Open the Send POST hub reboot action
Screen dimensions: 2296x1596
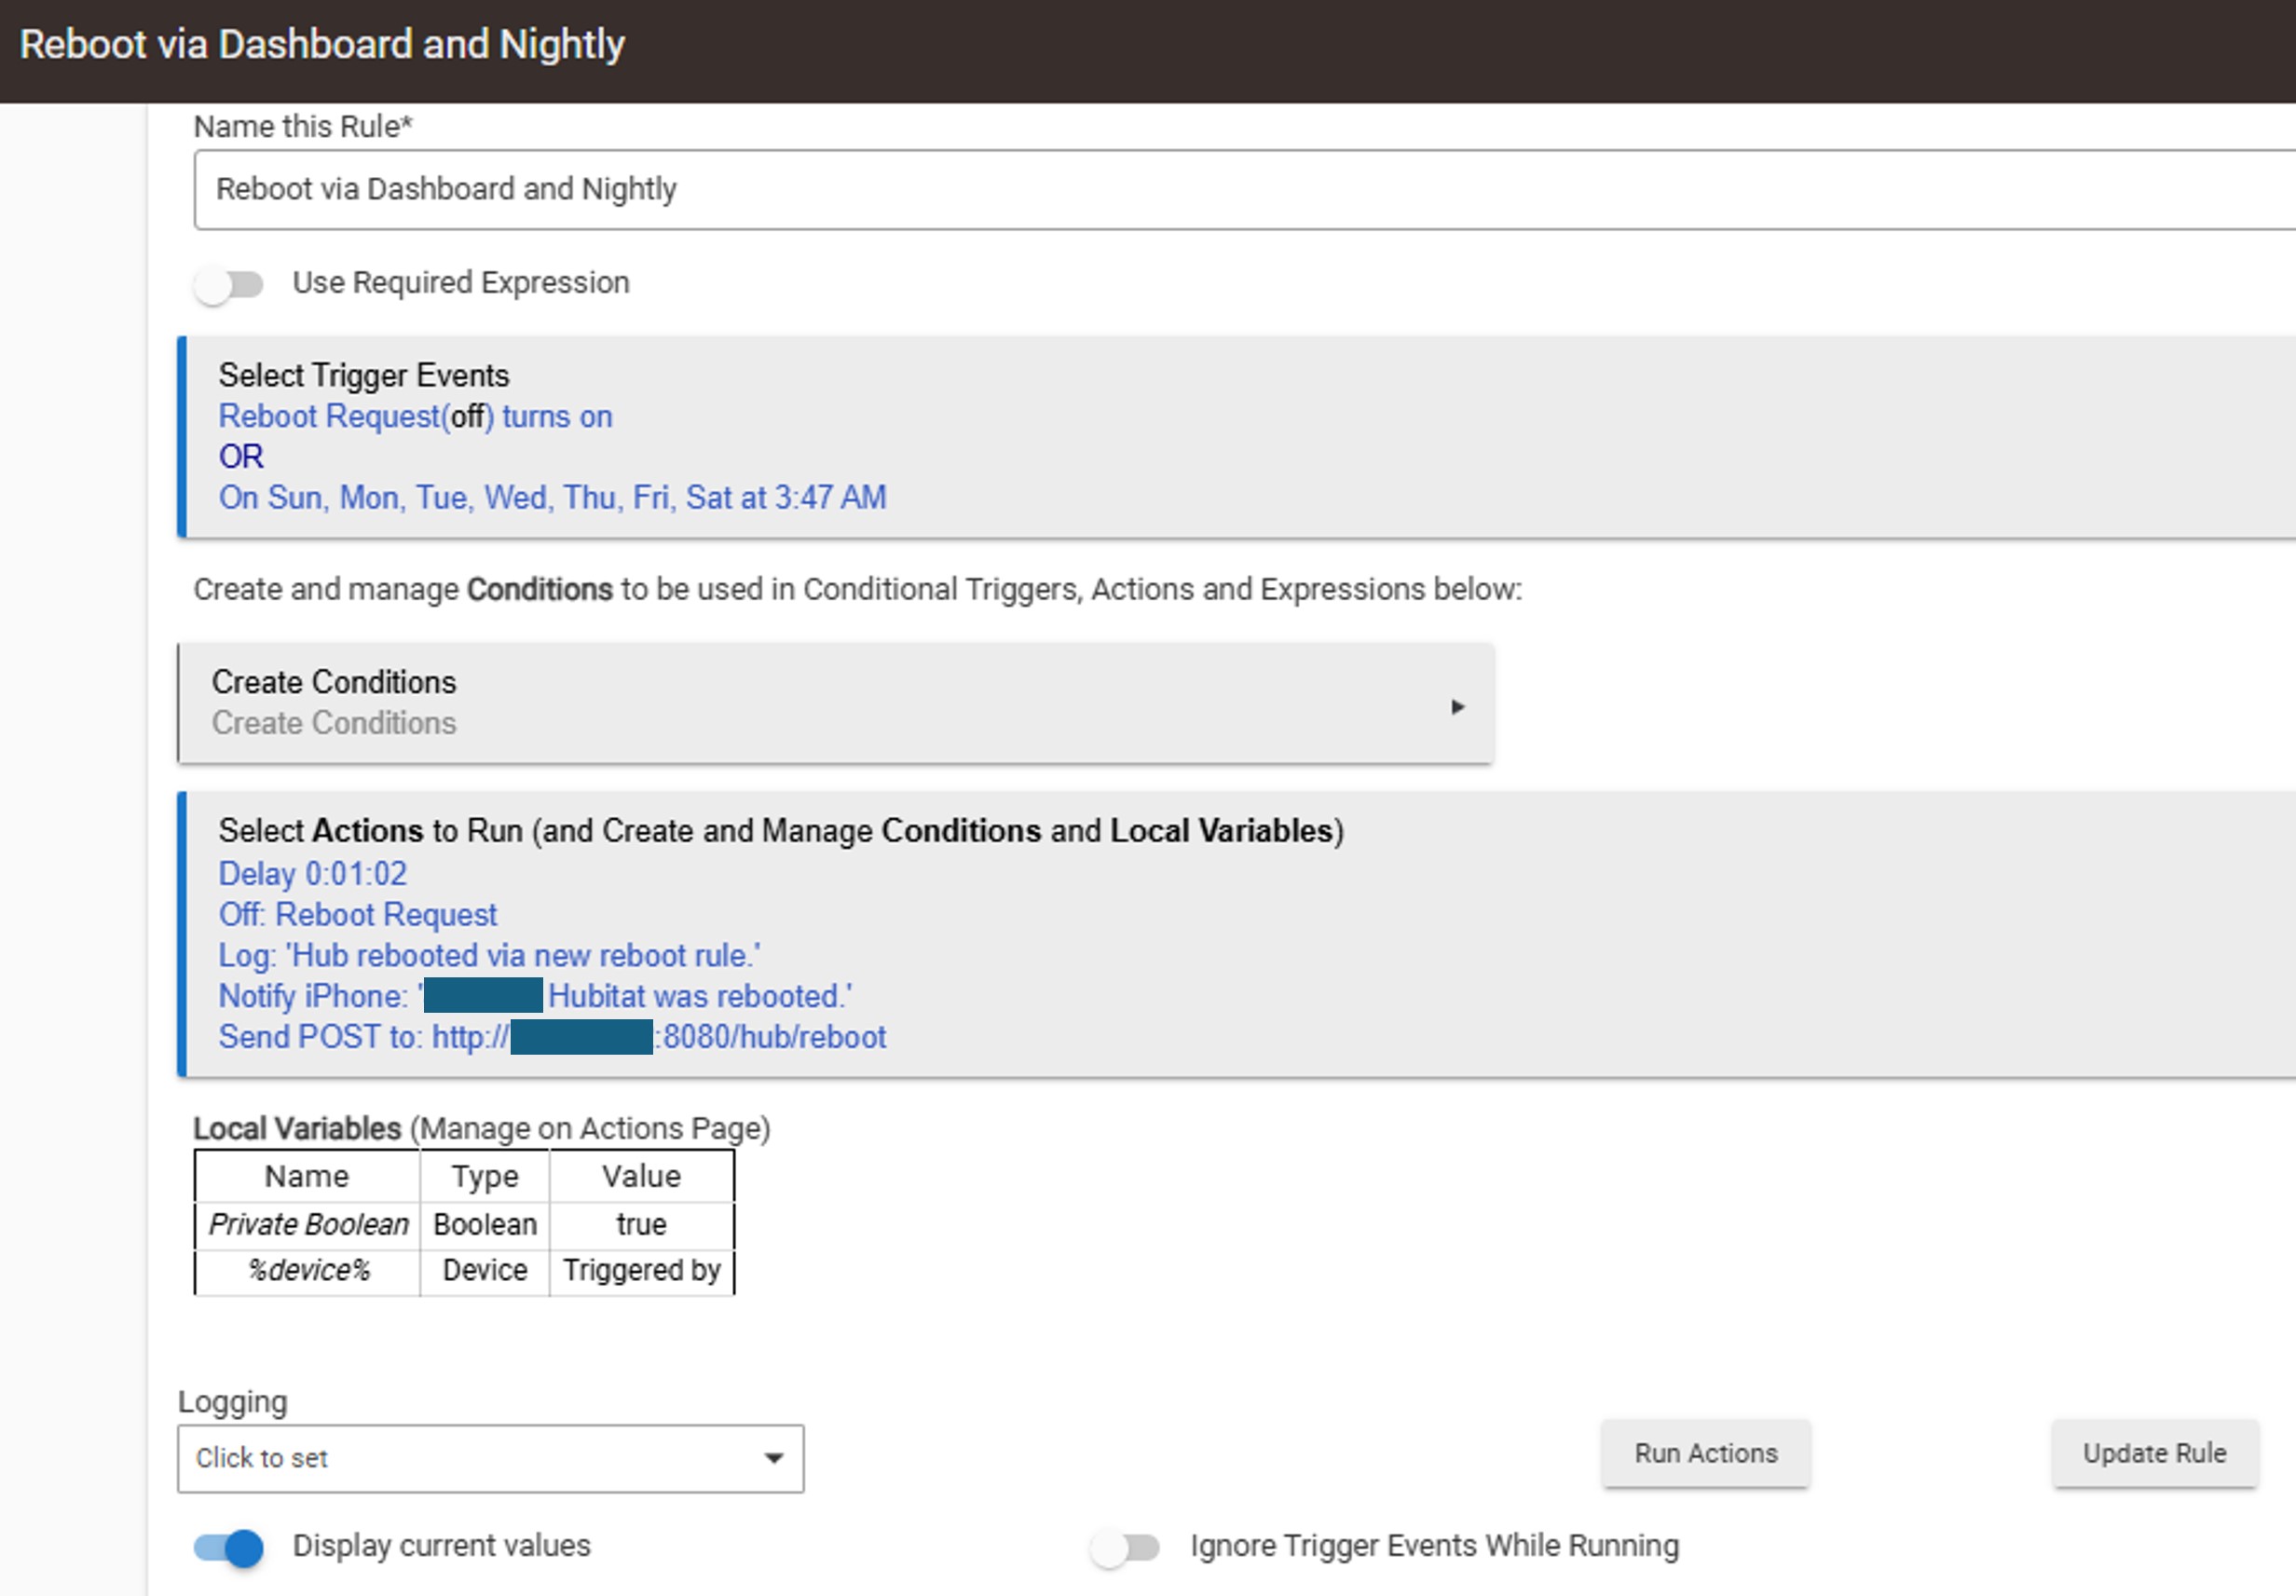(x=552, y=1037)
